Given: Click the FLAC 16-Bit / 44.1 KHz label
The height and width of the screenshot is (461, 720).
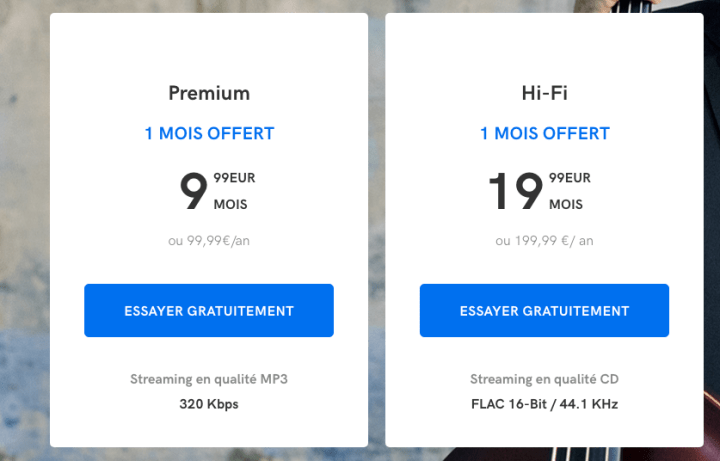Looking at the screenshot, I should coord(544,405).
